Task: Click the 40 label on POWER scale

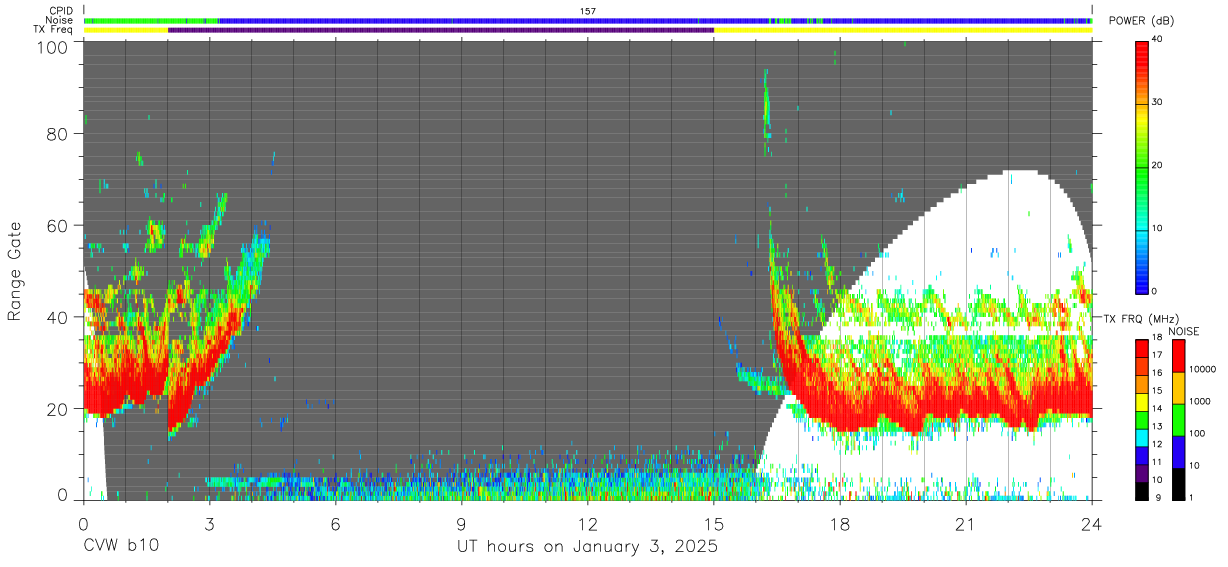Action: [x=1158, y=40]
